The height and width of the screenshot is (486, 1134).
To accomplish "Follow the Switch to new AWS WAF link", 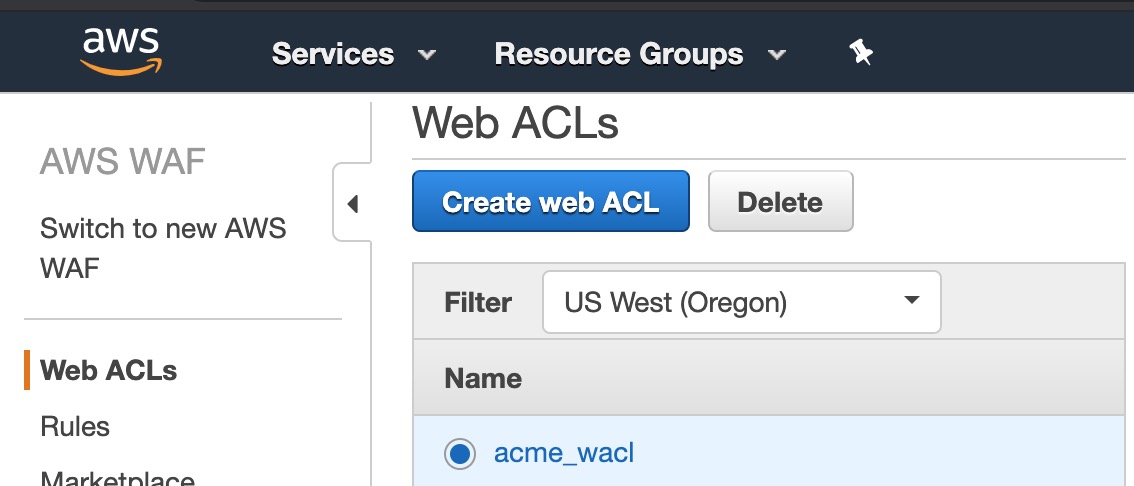I will pyautogui.click(x=163, y=248).
